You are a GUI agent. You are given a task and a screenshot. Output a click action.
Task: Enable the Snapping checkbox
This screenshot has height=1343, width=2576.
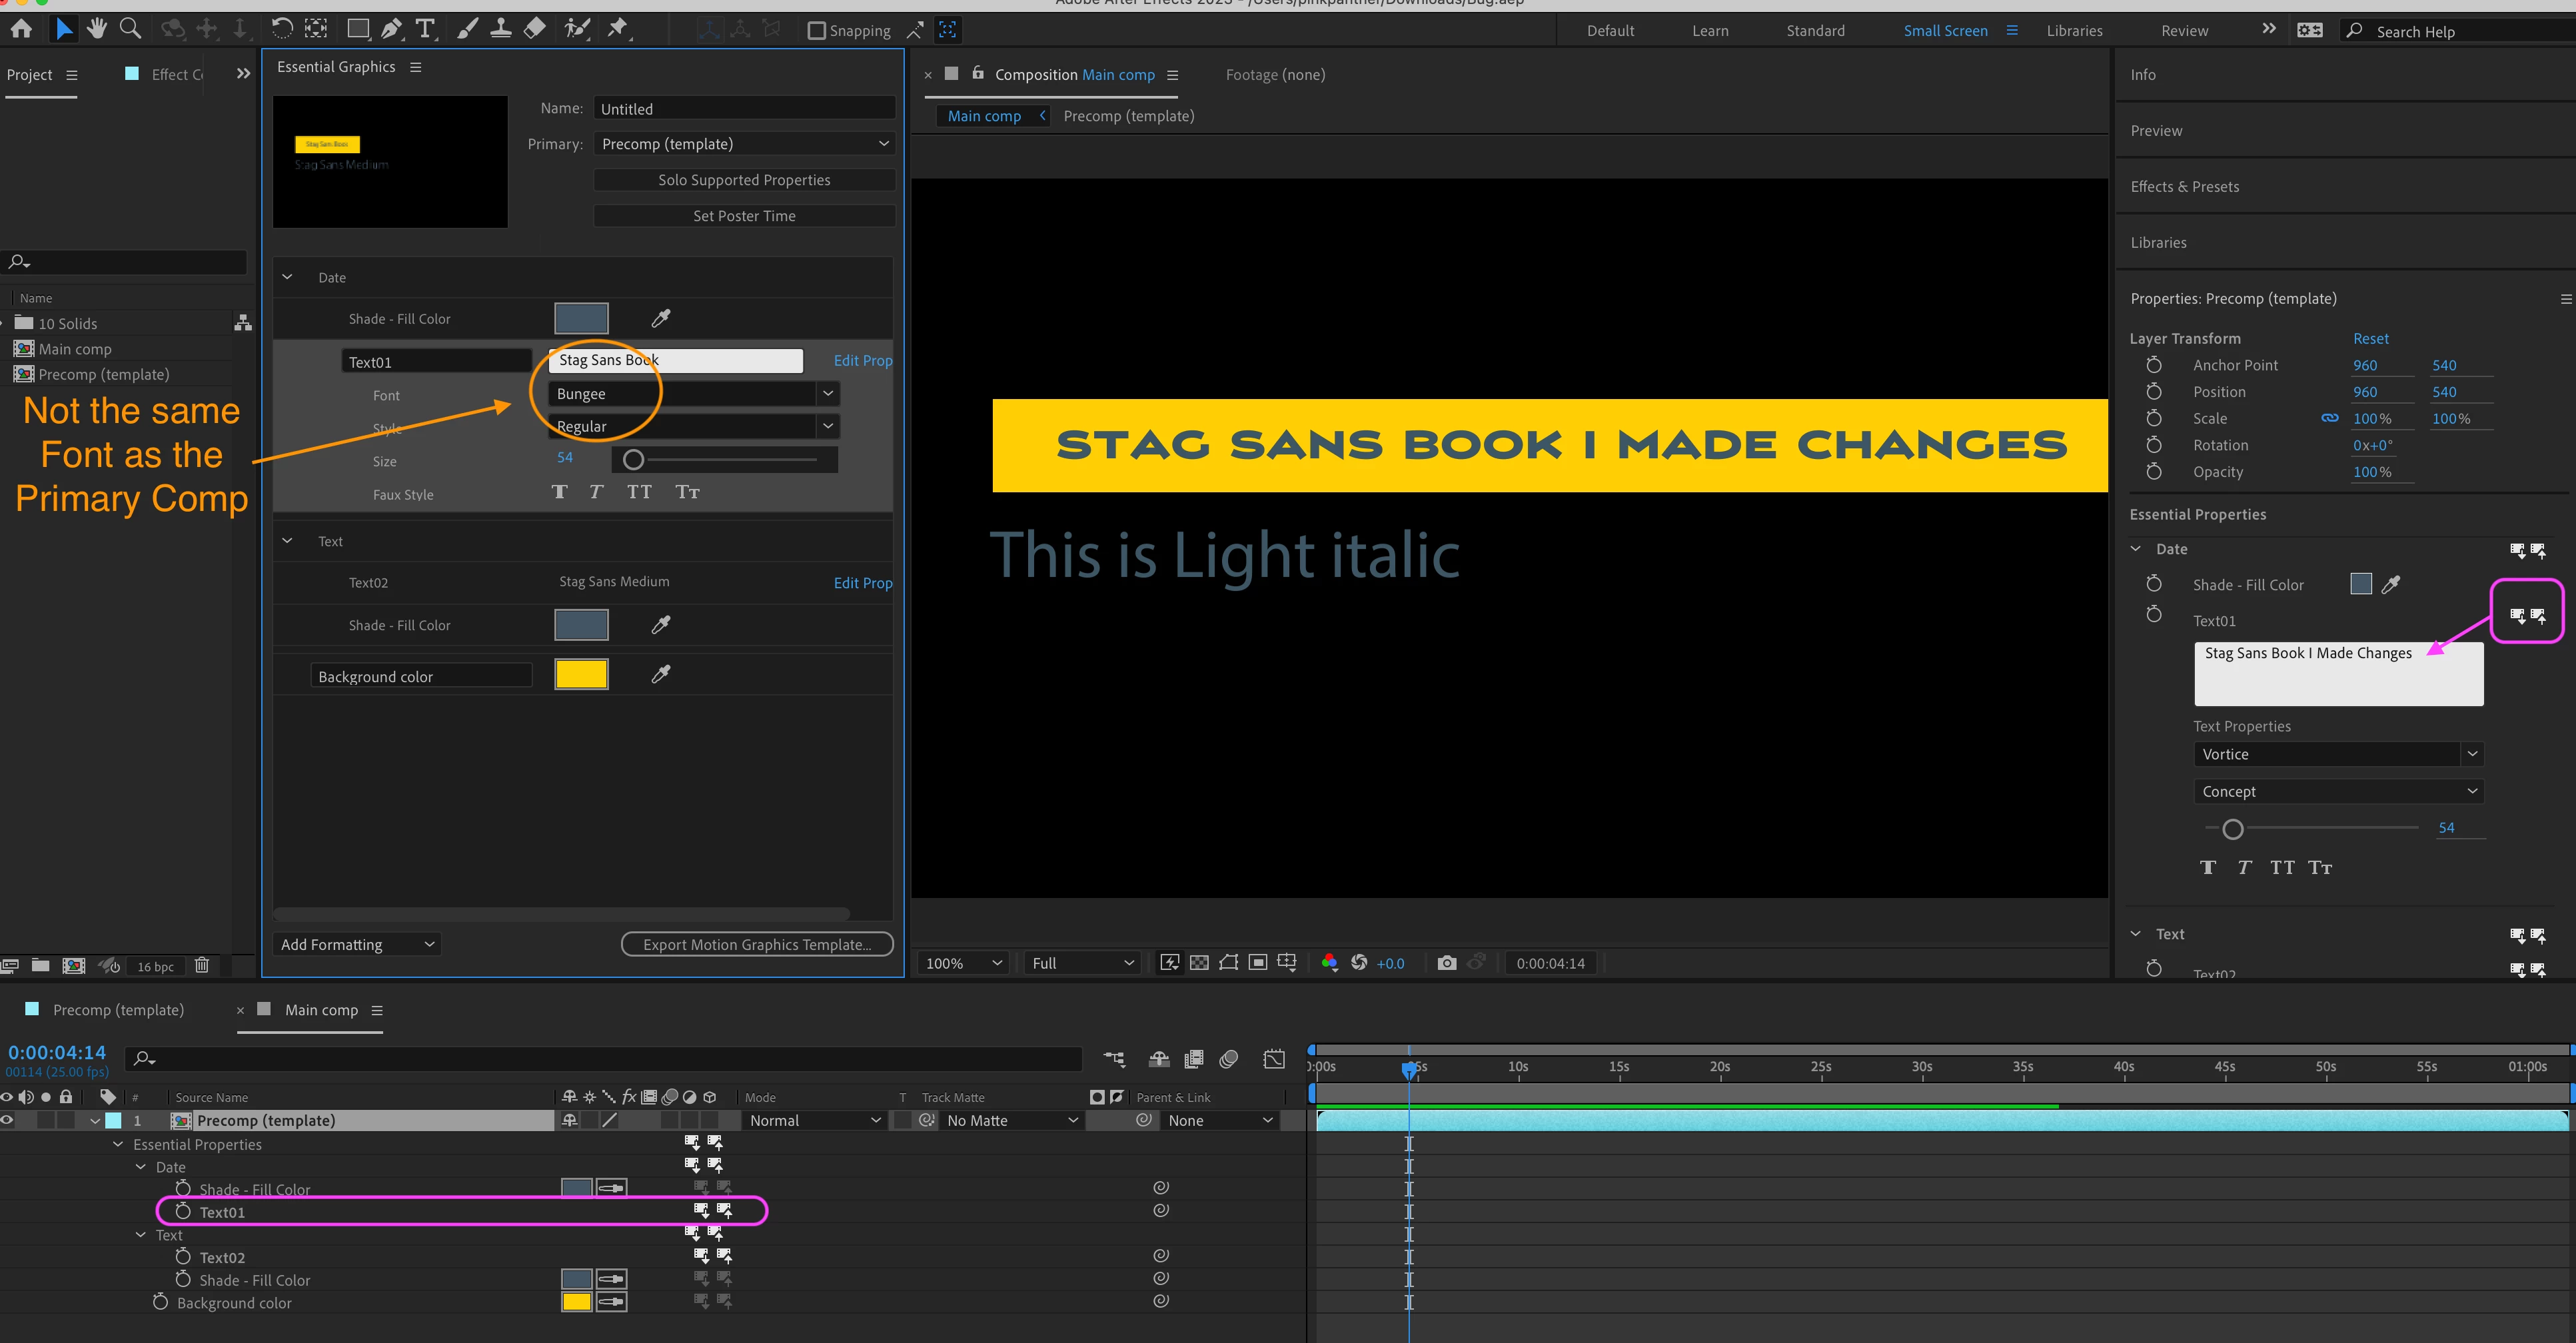pos(817,31)
